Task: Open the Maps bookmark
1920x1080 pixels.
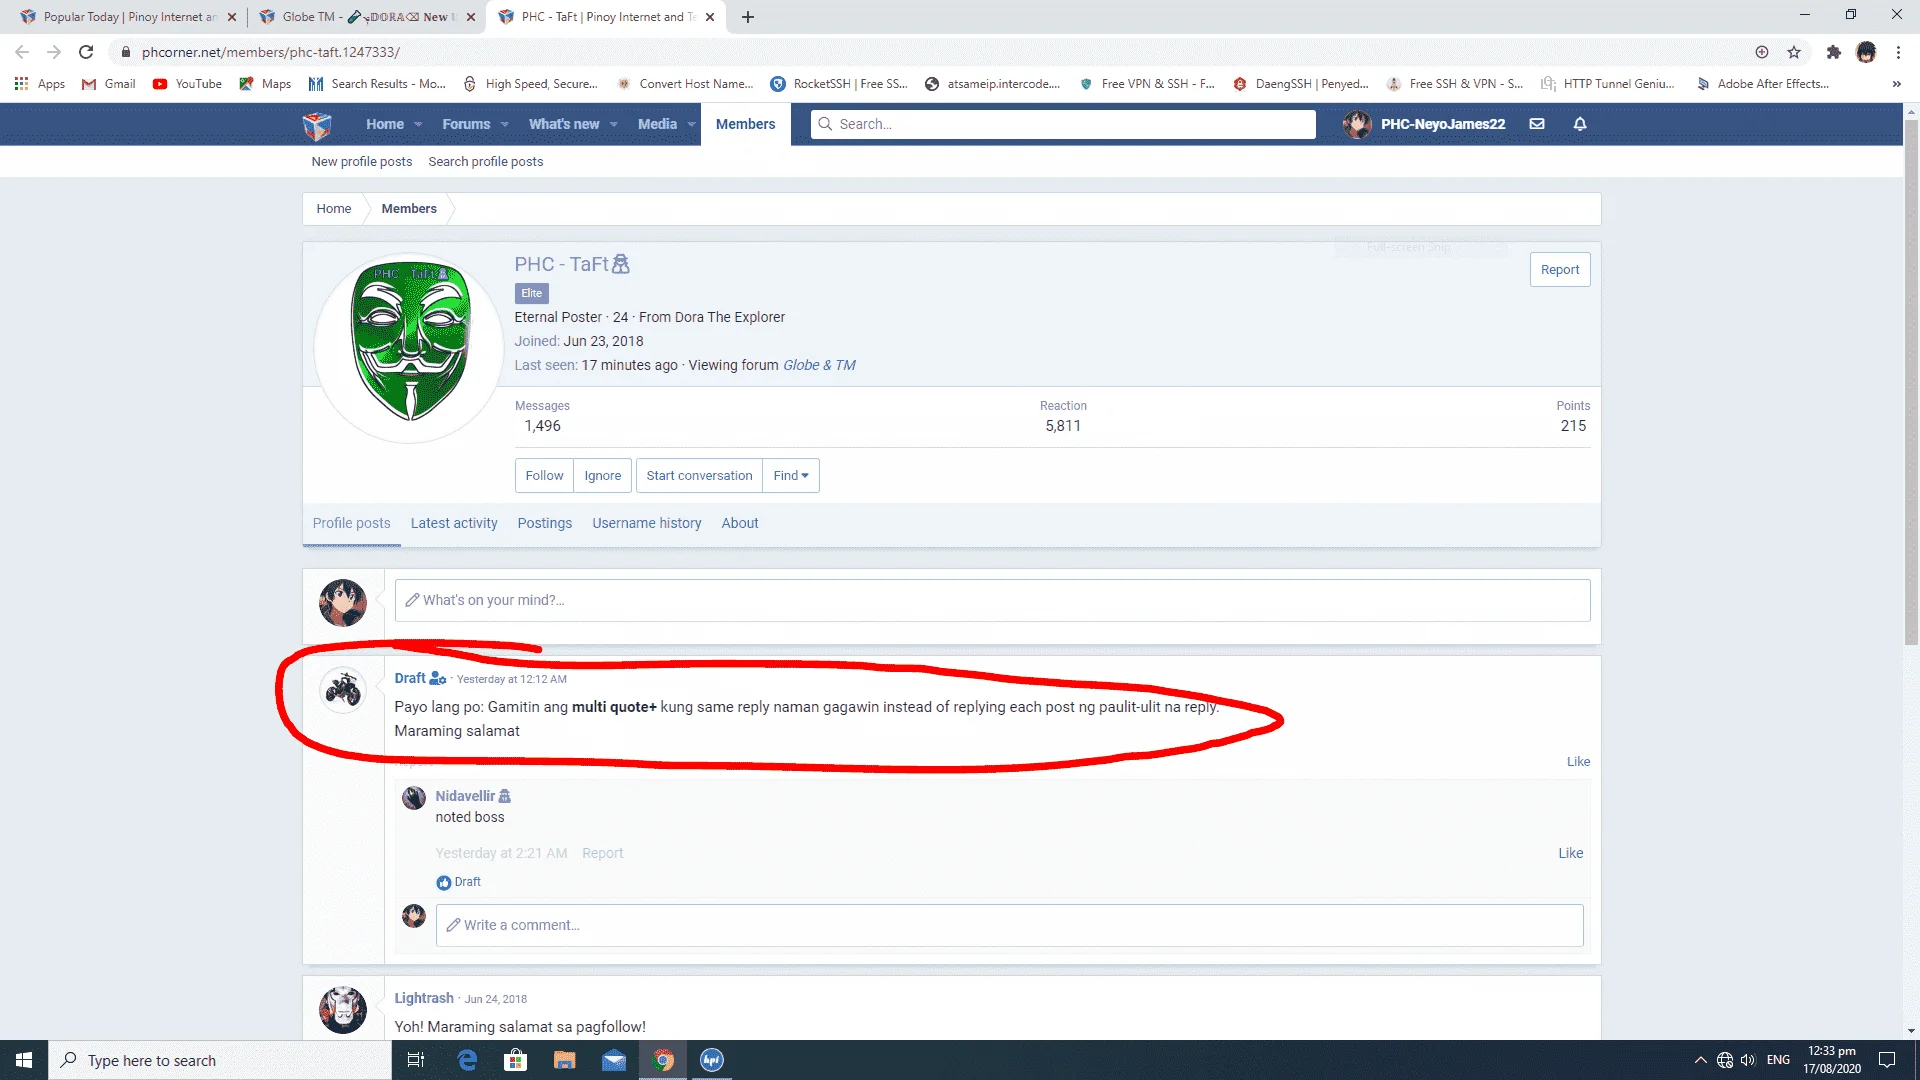Action: (x=265, y=84)
